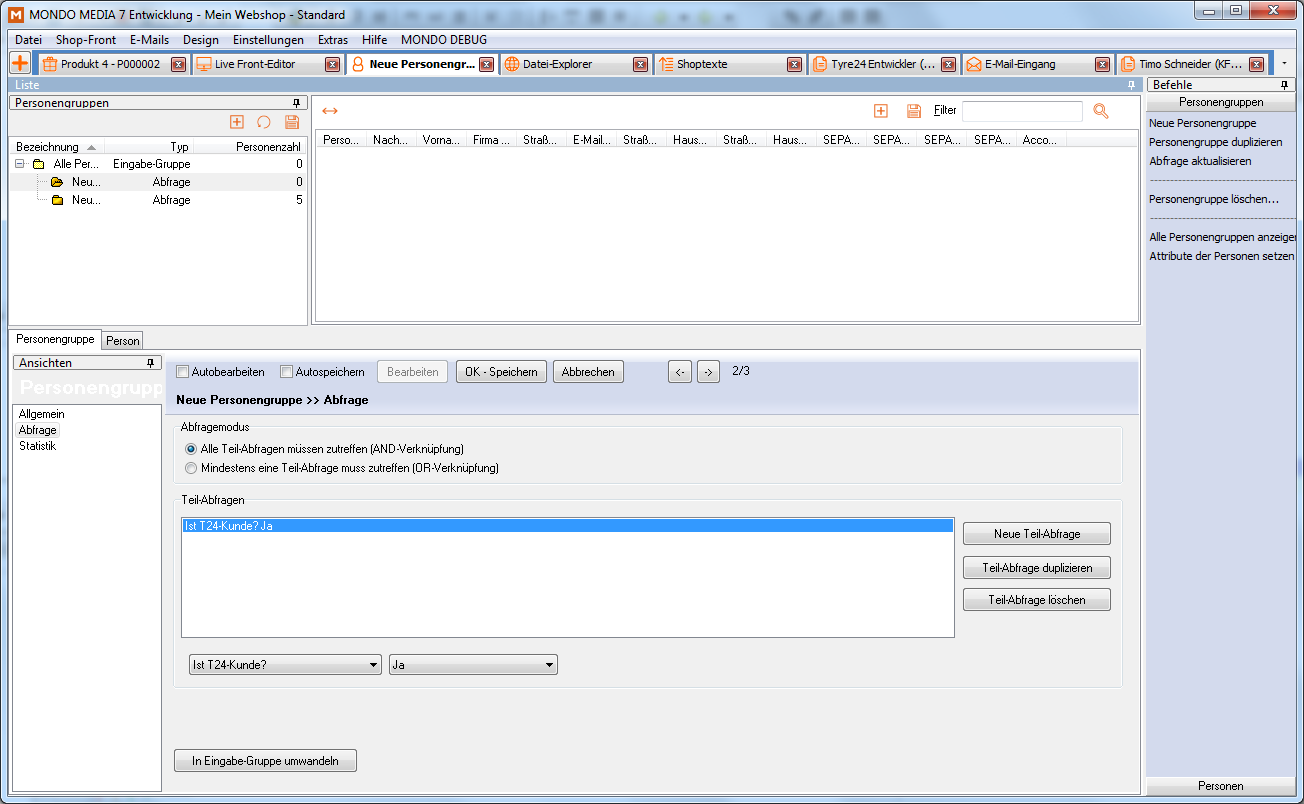
Task: Select the OR-Verknüpfung radio option
Action: click(192, 468)
